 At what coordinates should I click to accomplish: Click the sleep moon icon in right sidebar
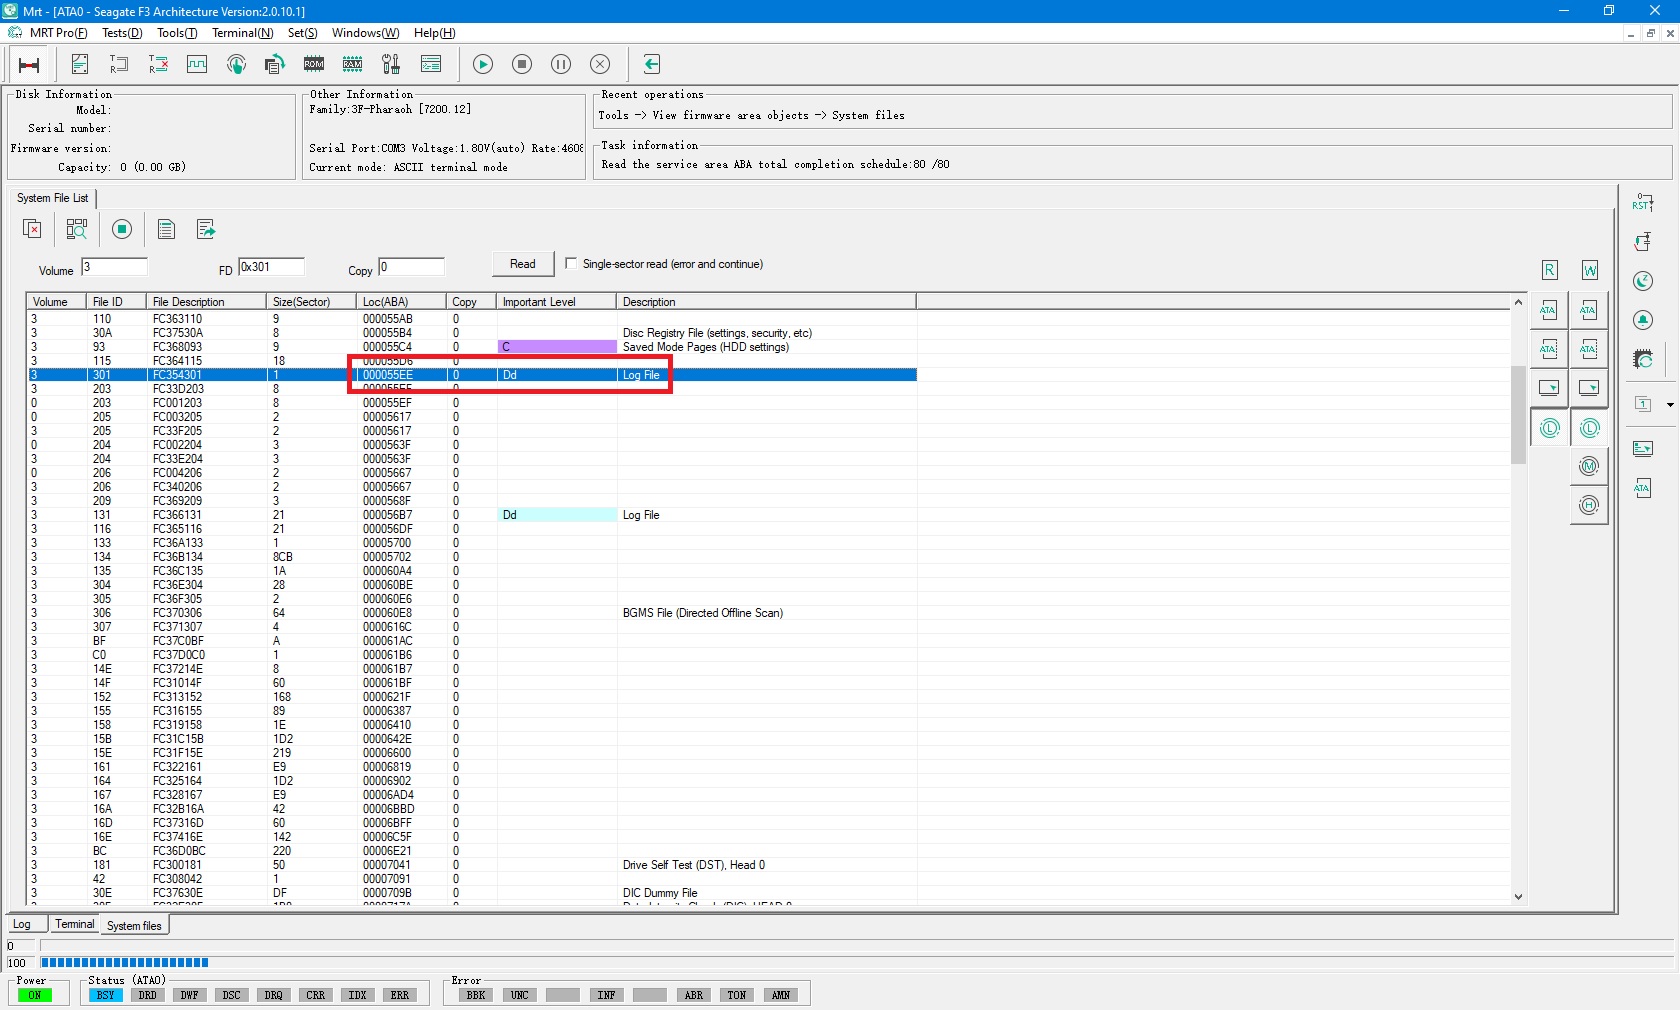tap(1643, 280)
